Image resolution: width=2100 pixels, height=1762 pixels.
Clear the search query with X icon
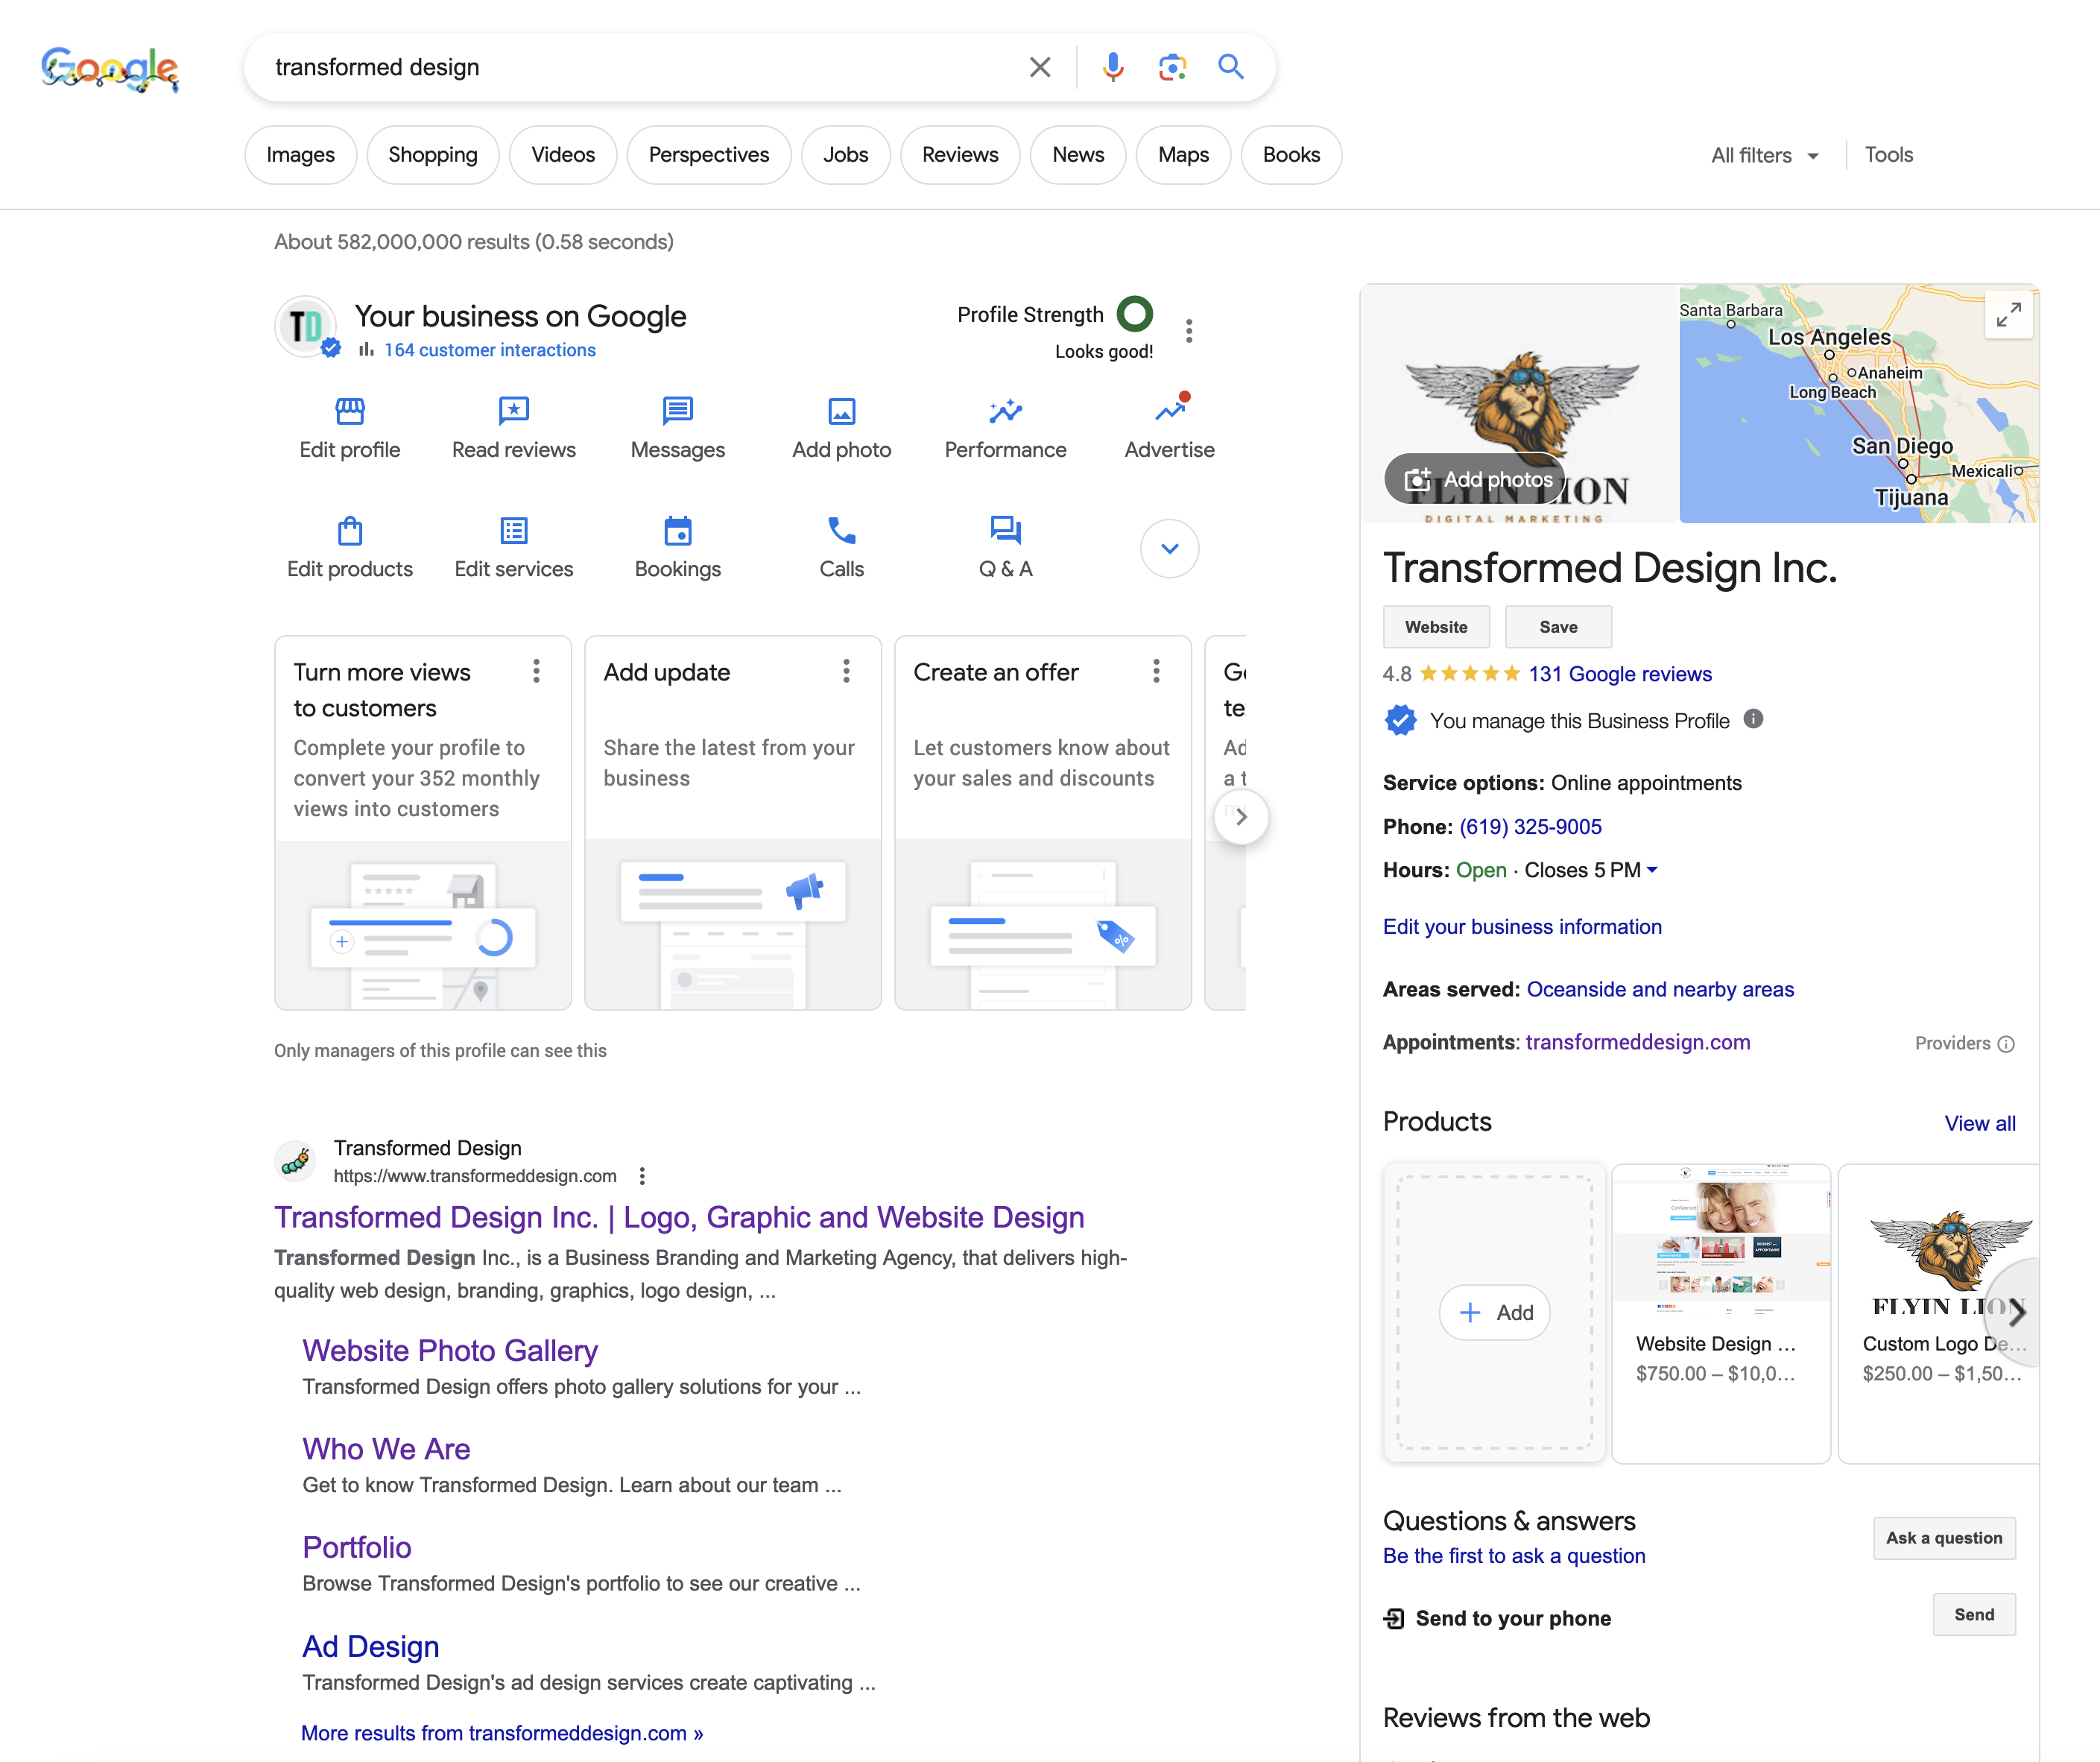[1040, 67]
